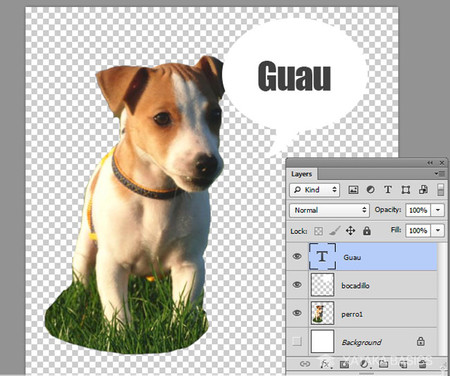This screenshot has width=450, height=376.
Task: Click the Fill 100% value field
Action: click(x=418, y=230)
